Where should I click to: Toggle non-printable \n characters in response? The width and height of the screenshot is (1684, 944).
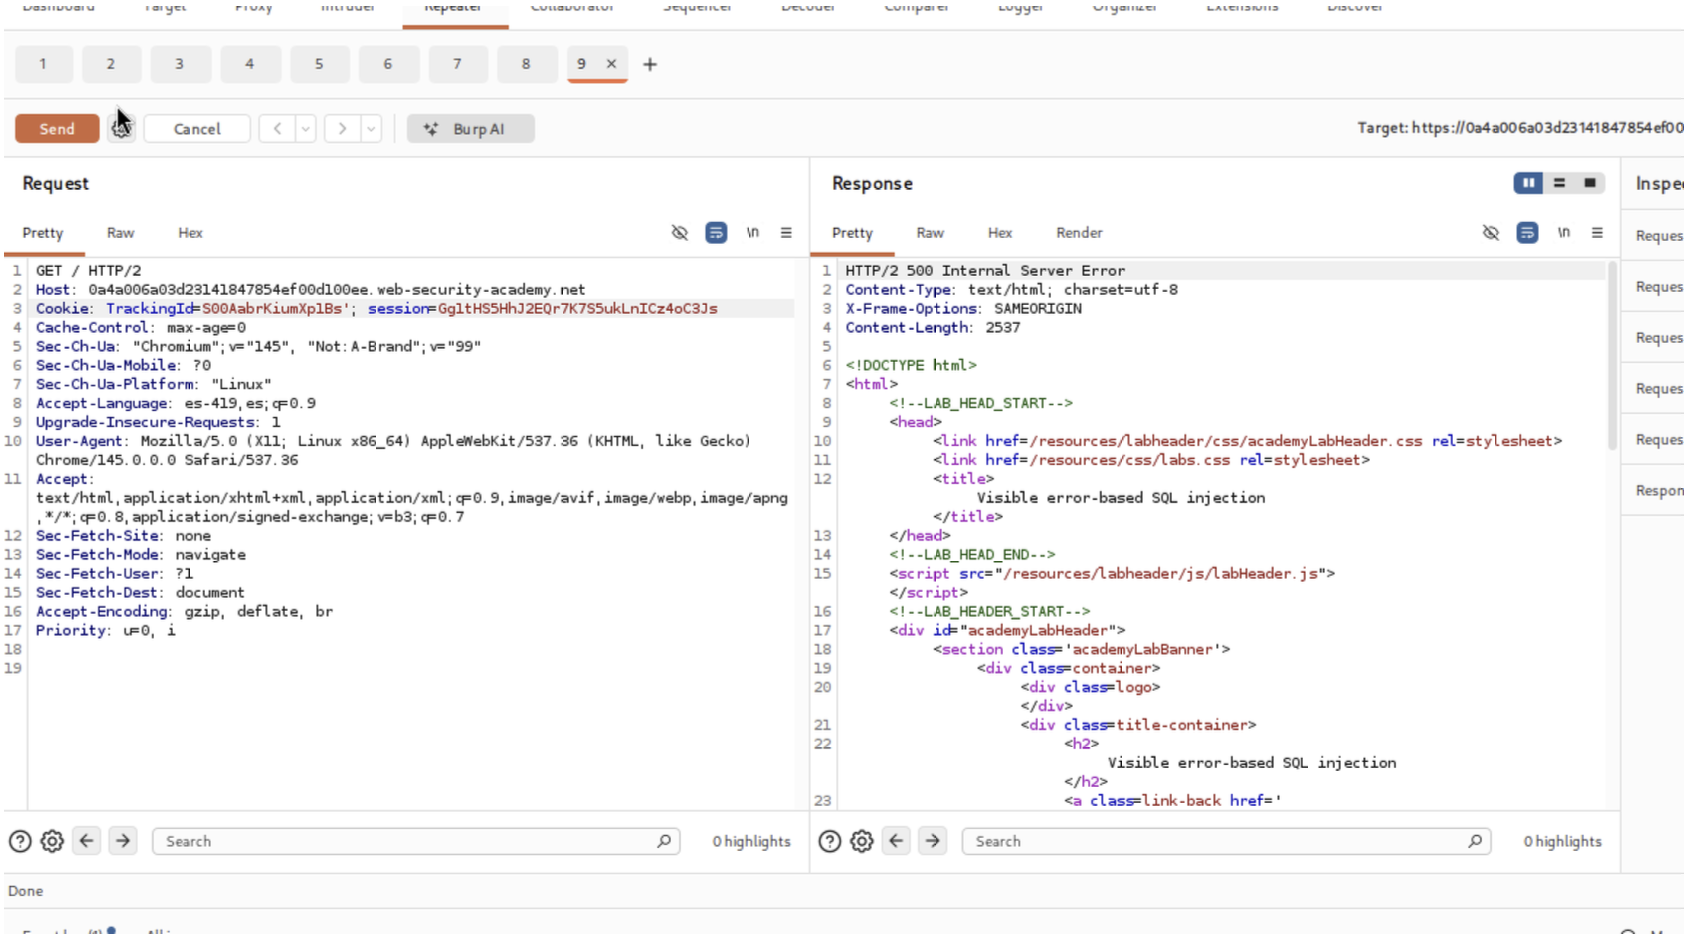pyautogui.click(x=1563, y=233)
